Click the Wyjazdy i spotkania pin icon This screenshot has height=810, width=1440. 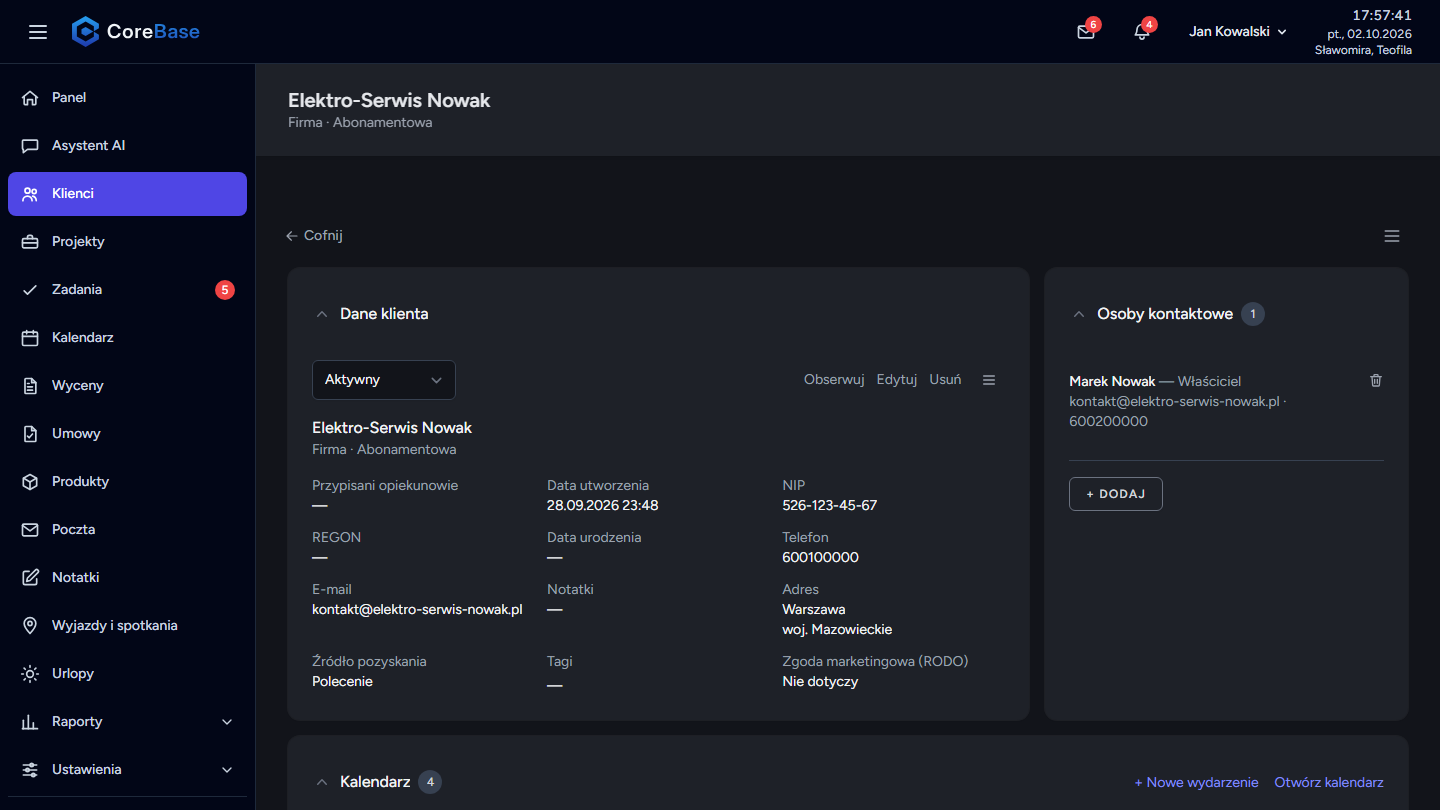point(30,626)
